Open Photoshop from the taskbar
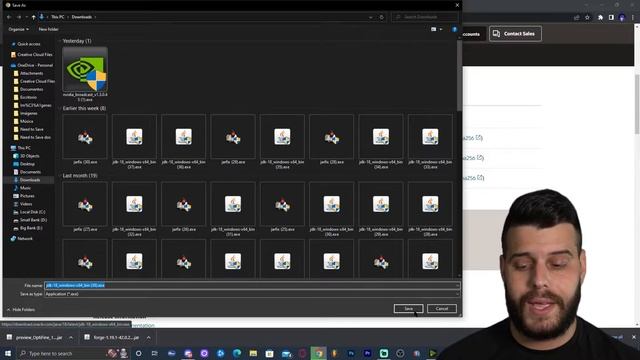The width and height of the screenshot is (640, 360). [x=351, y=353]
